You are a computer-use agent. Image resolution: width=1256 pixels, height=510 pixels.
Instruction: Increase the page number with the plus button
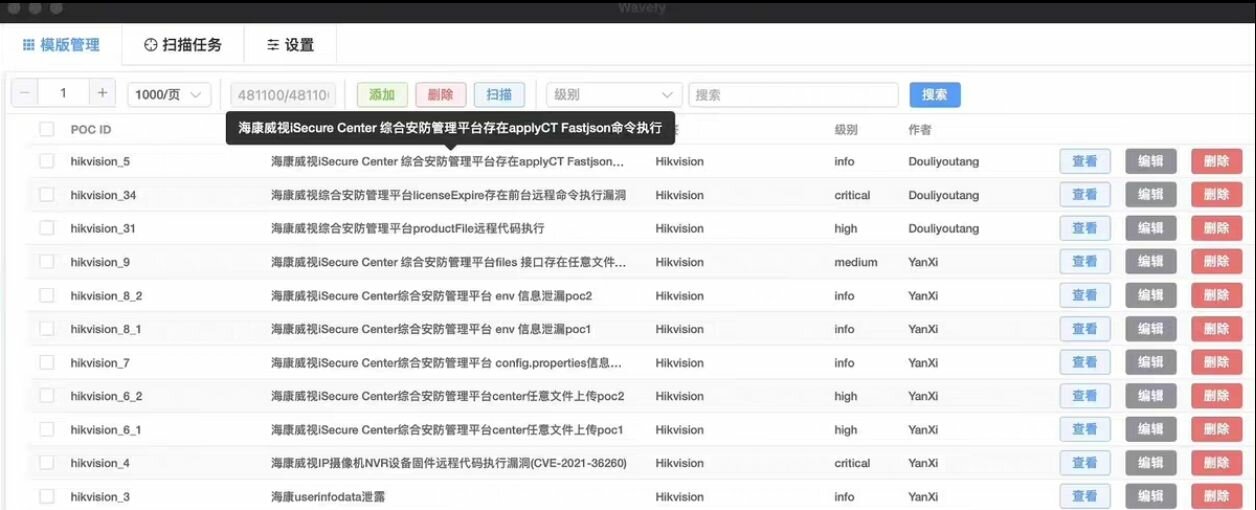[x=101, y=94]
